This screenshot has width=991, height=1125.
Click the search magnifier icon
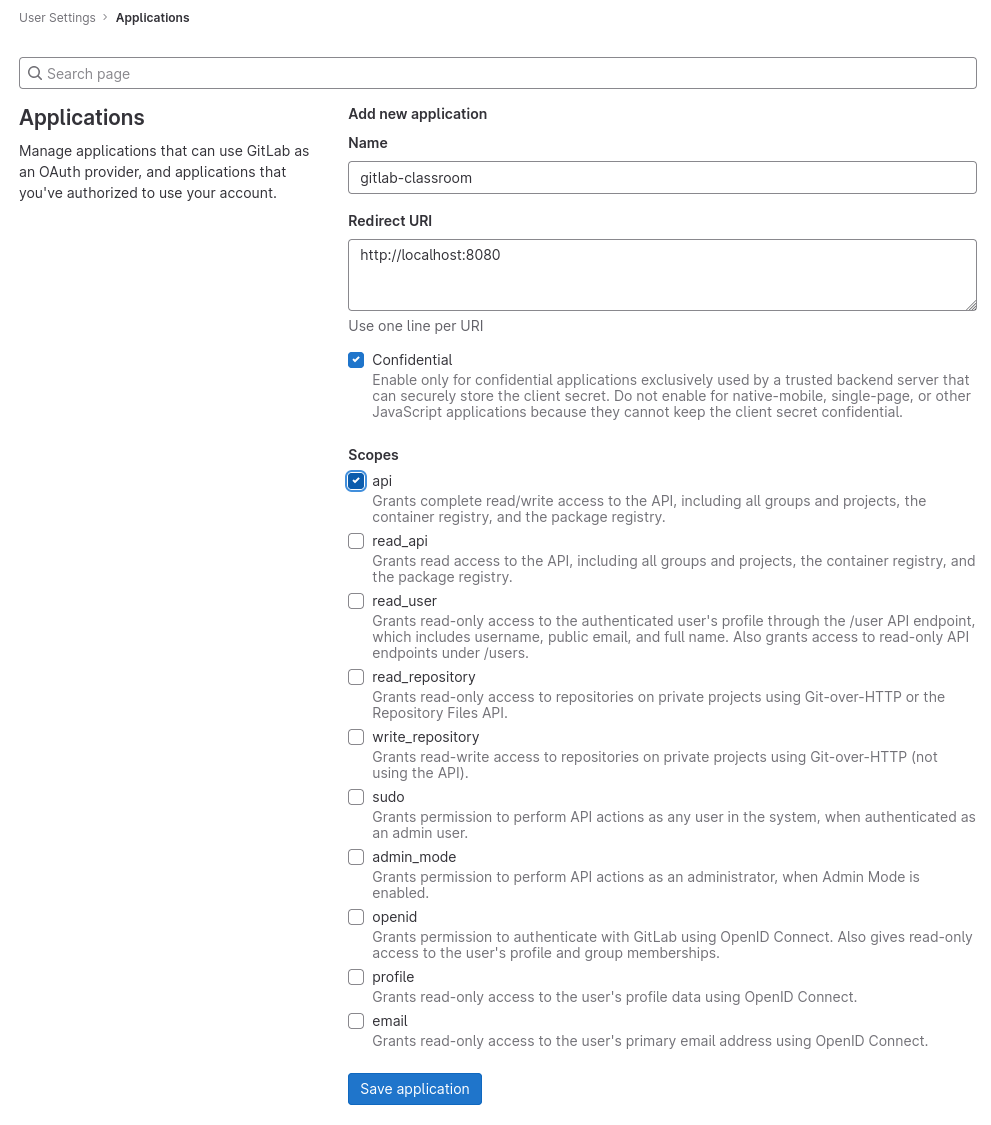coord(35,73)
